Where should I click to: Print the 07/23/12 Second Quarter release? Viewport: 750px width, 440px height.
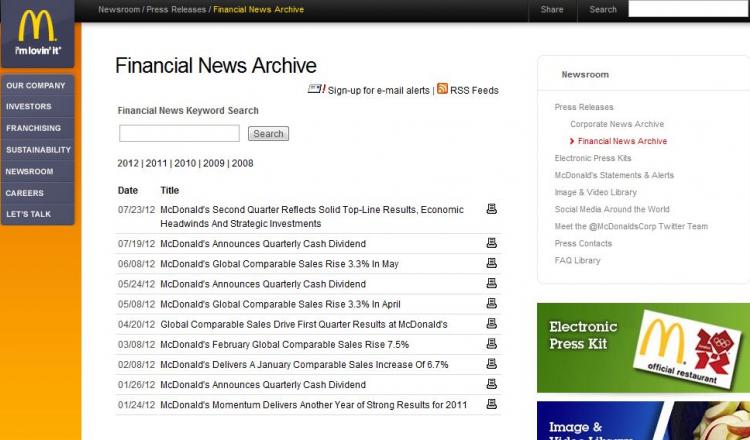pos(491,209)
